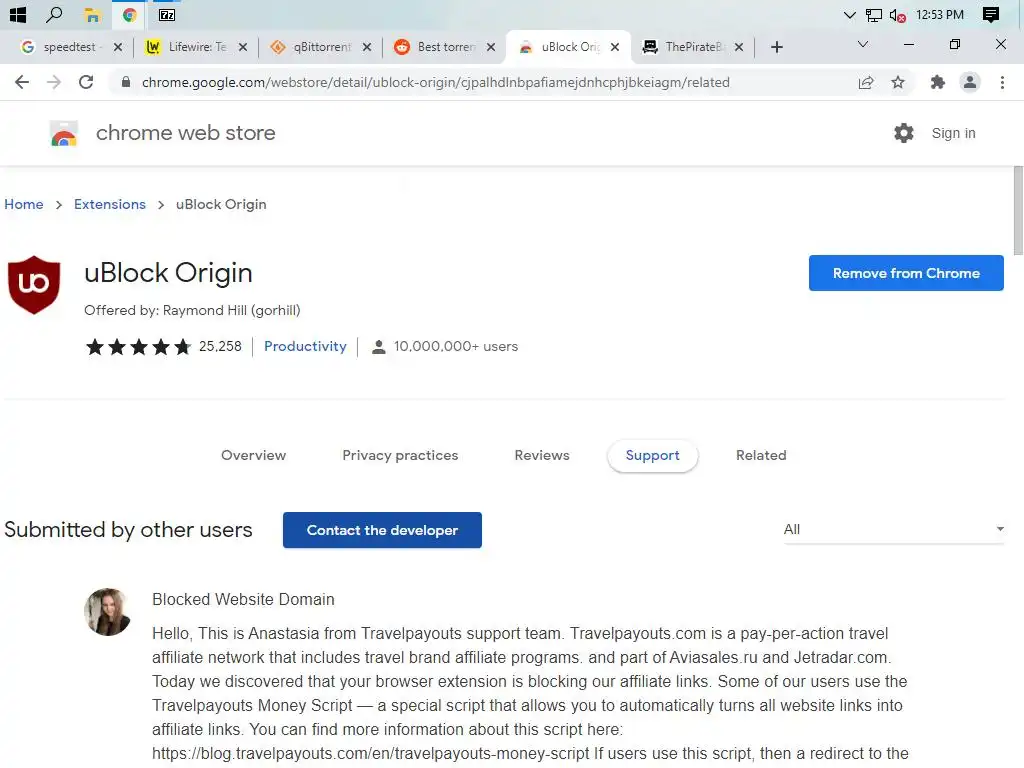Open the Productivity category link

[305, 346]
